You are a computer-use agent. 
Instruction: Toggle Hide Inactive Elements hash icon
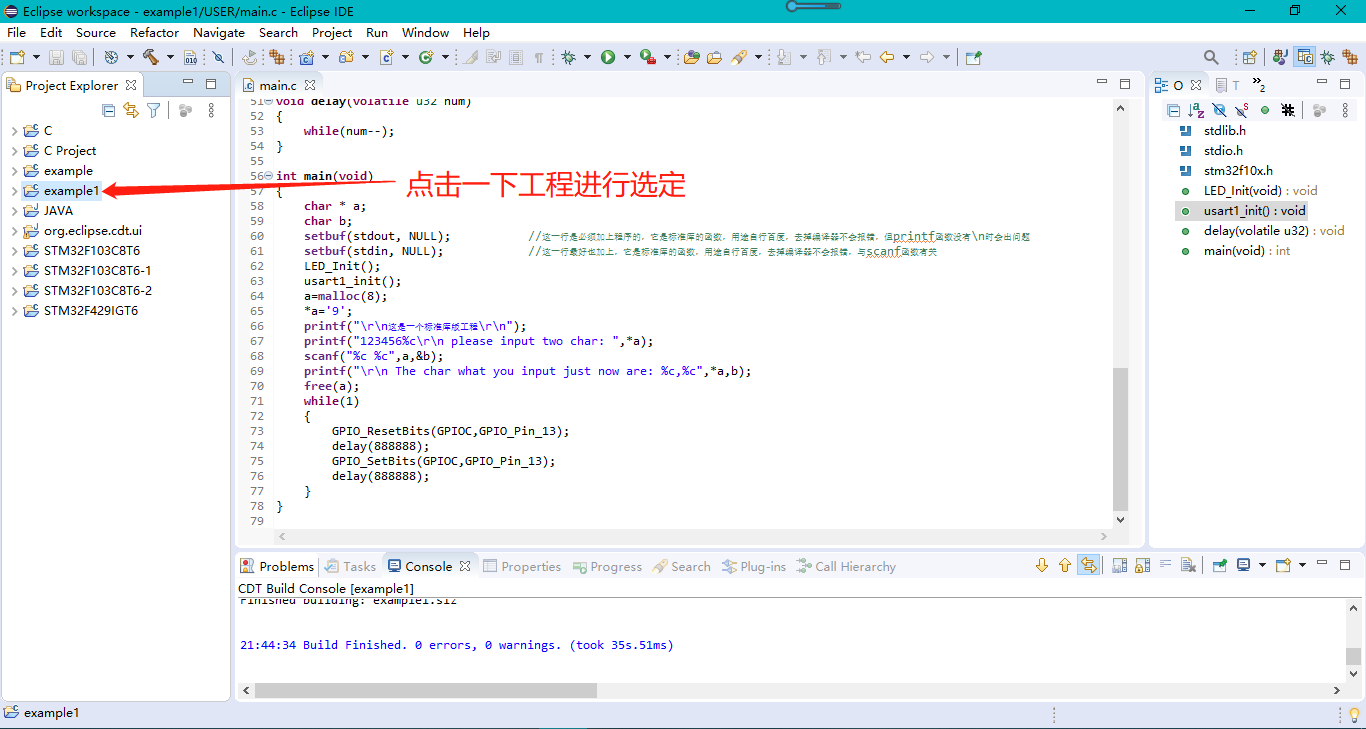[1288, 111]
